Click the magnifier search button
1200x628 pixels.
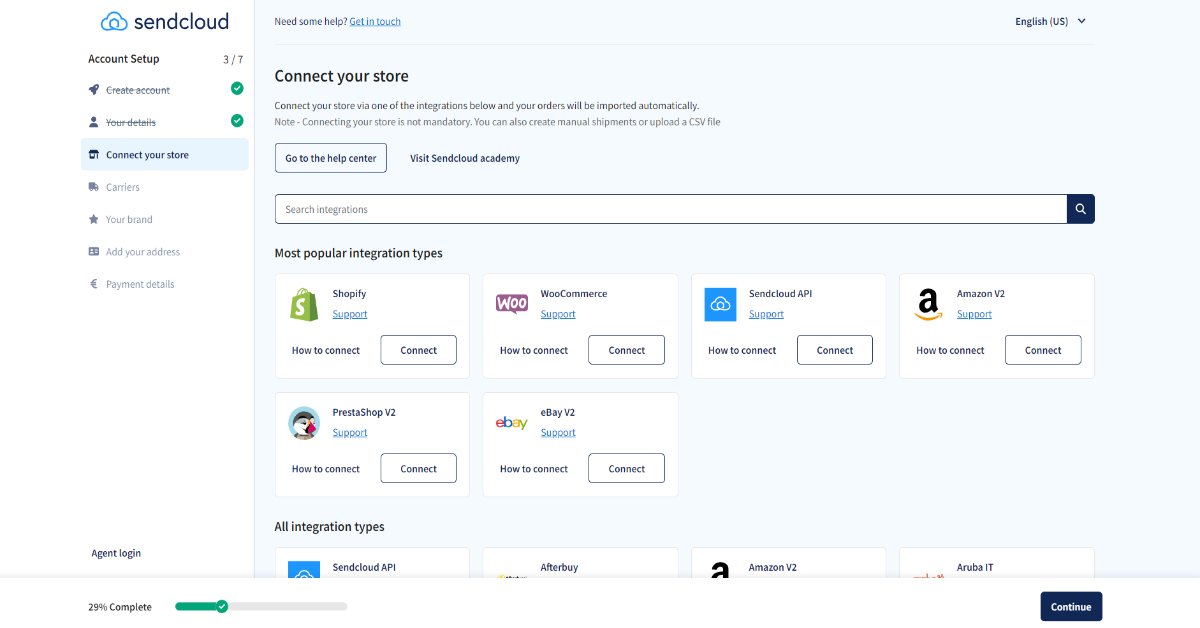(x=1081, y=209)
